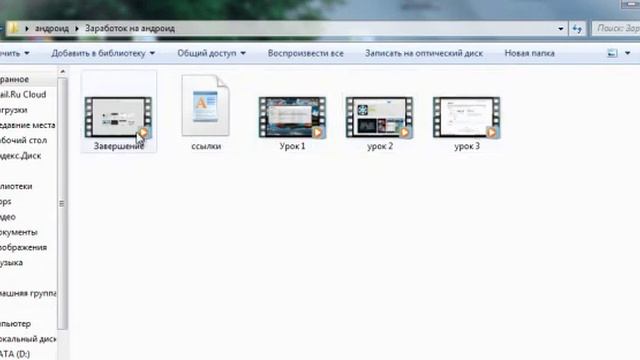The width and height of the screenshot is (640, 360).
Task: Click the folder icon in address bar
Action: pyautogui.click(x=13, y=28)
